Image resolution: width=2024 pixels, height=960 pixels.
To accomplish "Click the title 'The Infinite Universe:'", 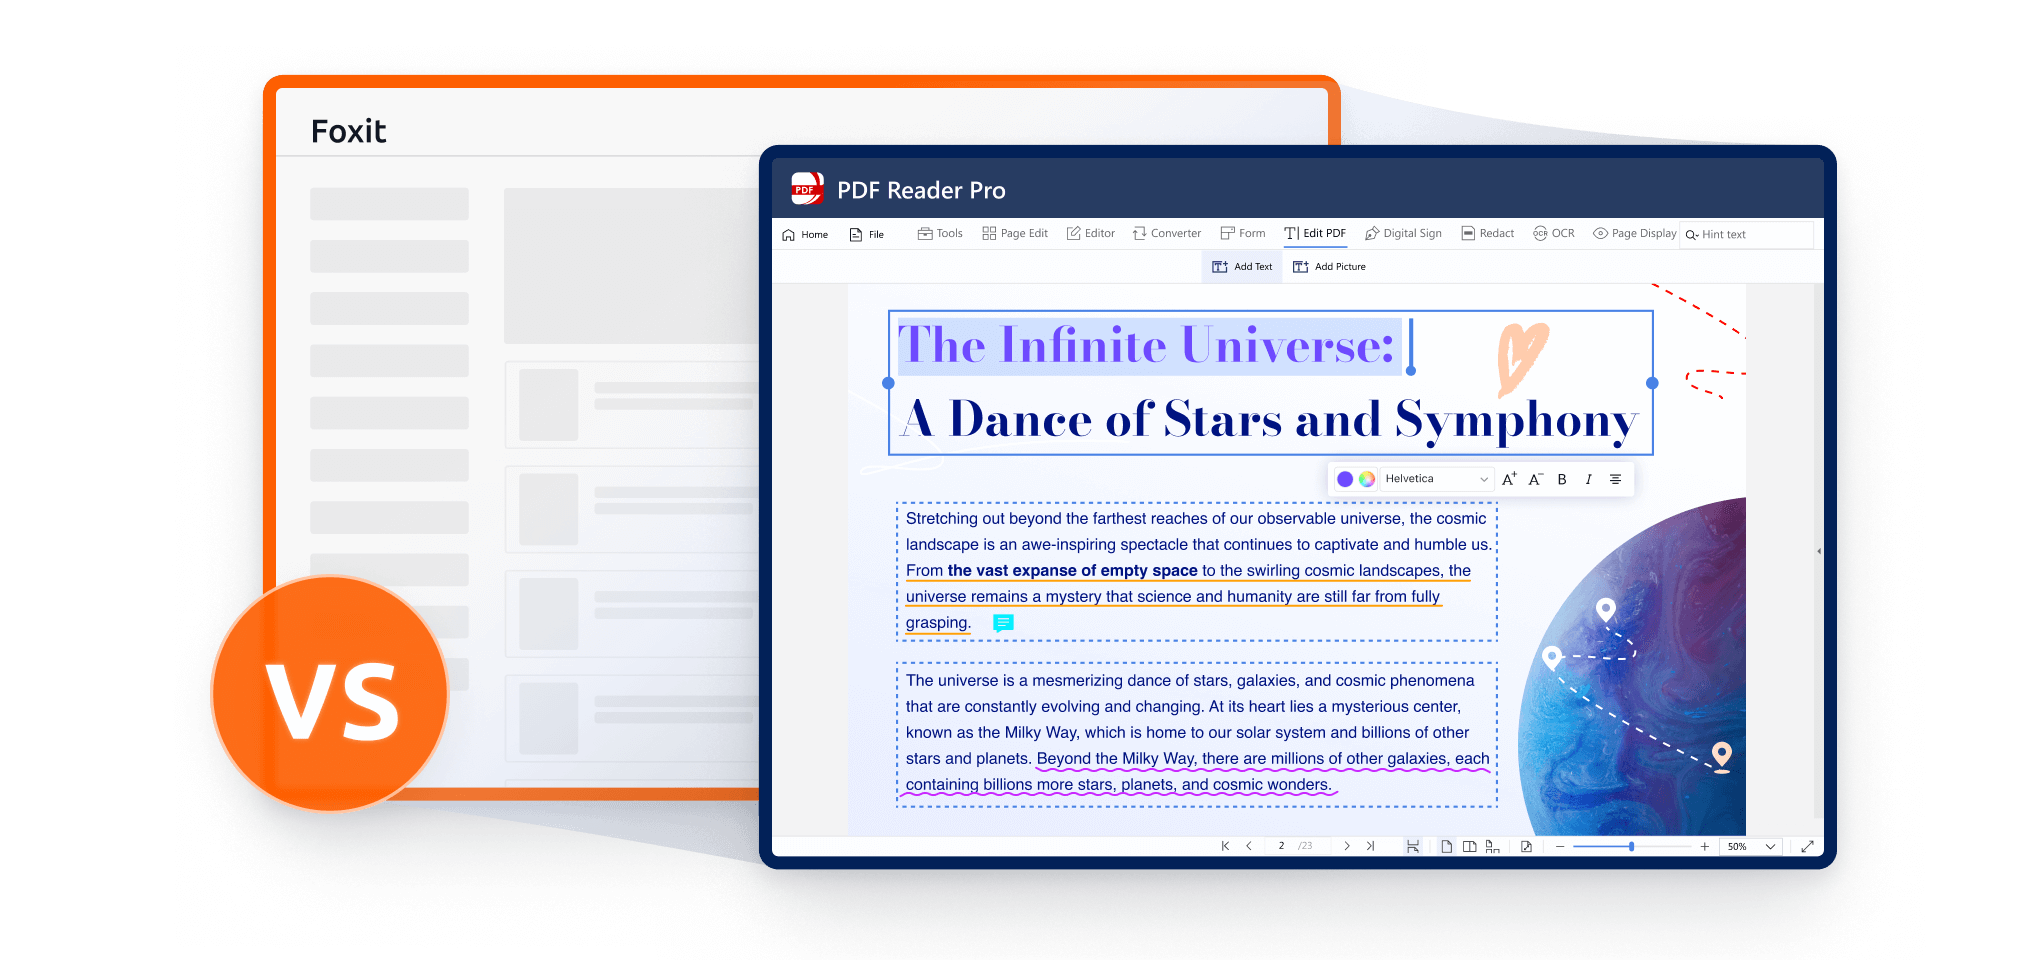I will [1146, 345].
